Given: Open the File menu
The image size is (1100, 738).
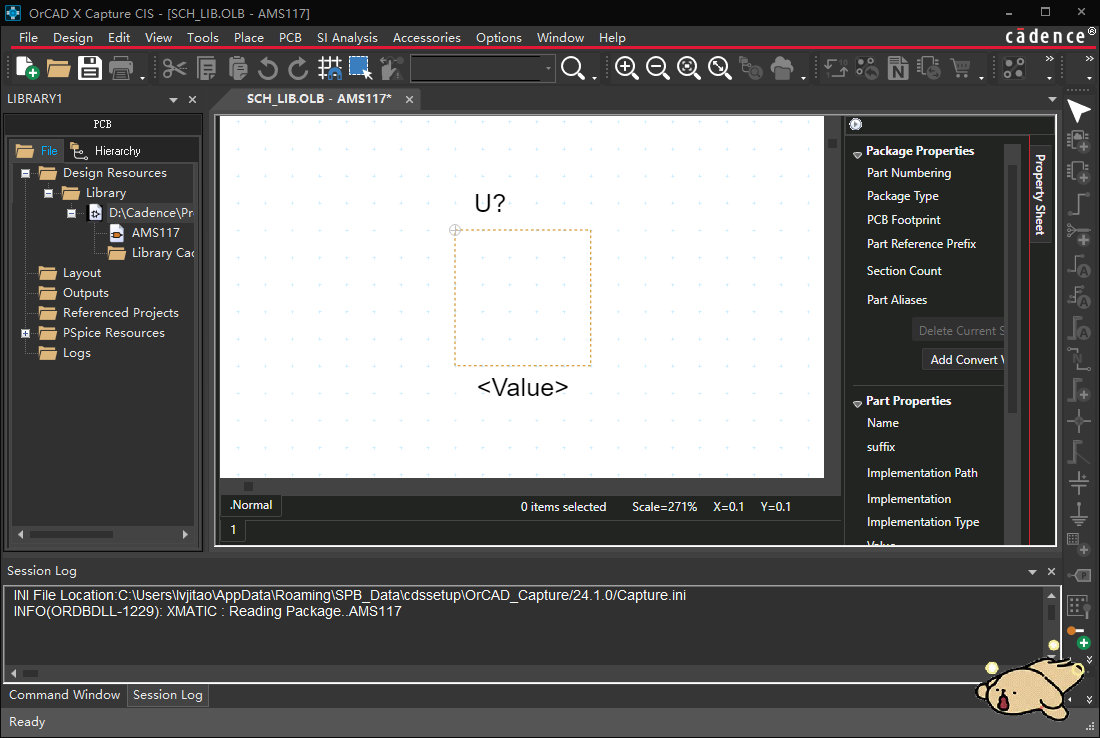Looking at the screenshot, I should tap(28, 38).
